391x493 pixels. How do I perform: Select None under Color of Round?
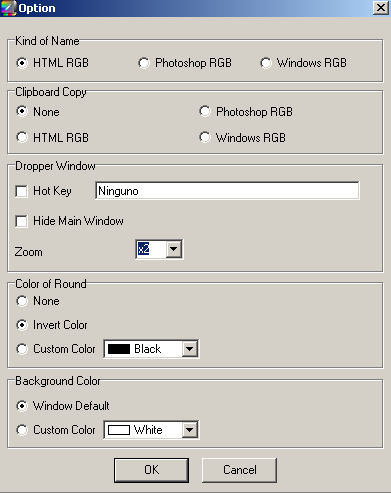(x=22, y=301)
